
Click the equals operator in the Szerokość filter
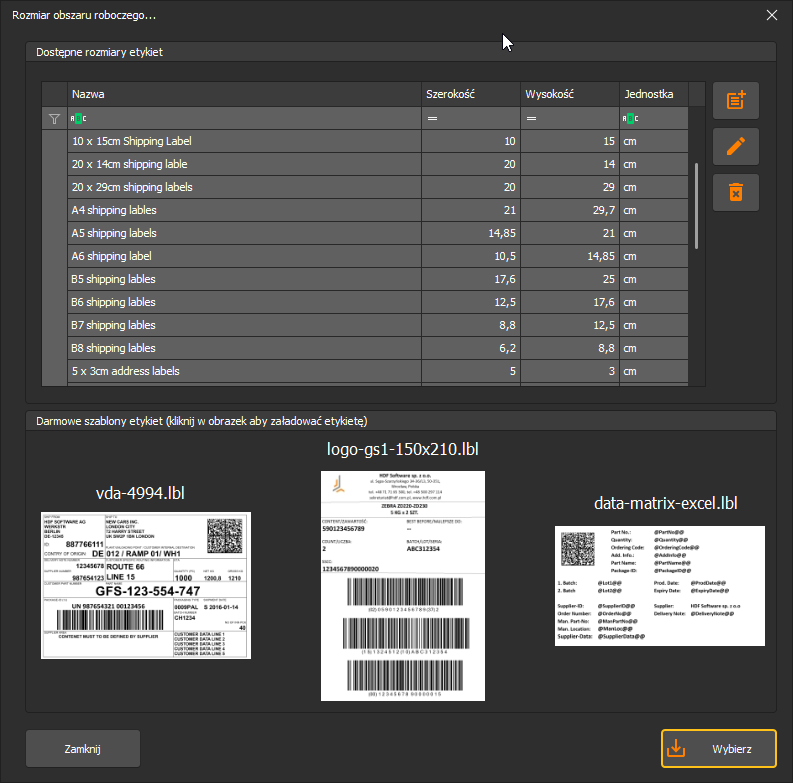pos(432,118)
